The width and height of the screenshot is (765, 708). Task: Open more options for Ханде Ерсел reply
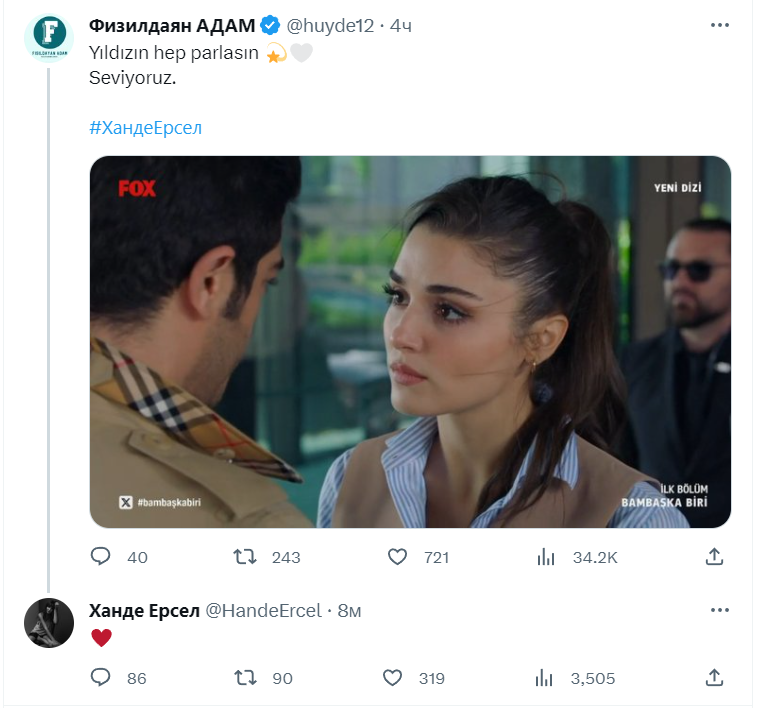719,610
